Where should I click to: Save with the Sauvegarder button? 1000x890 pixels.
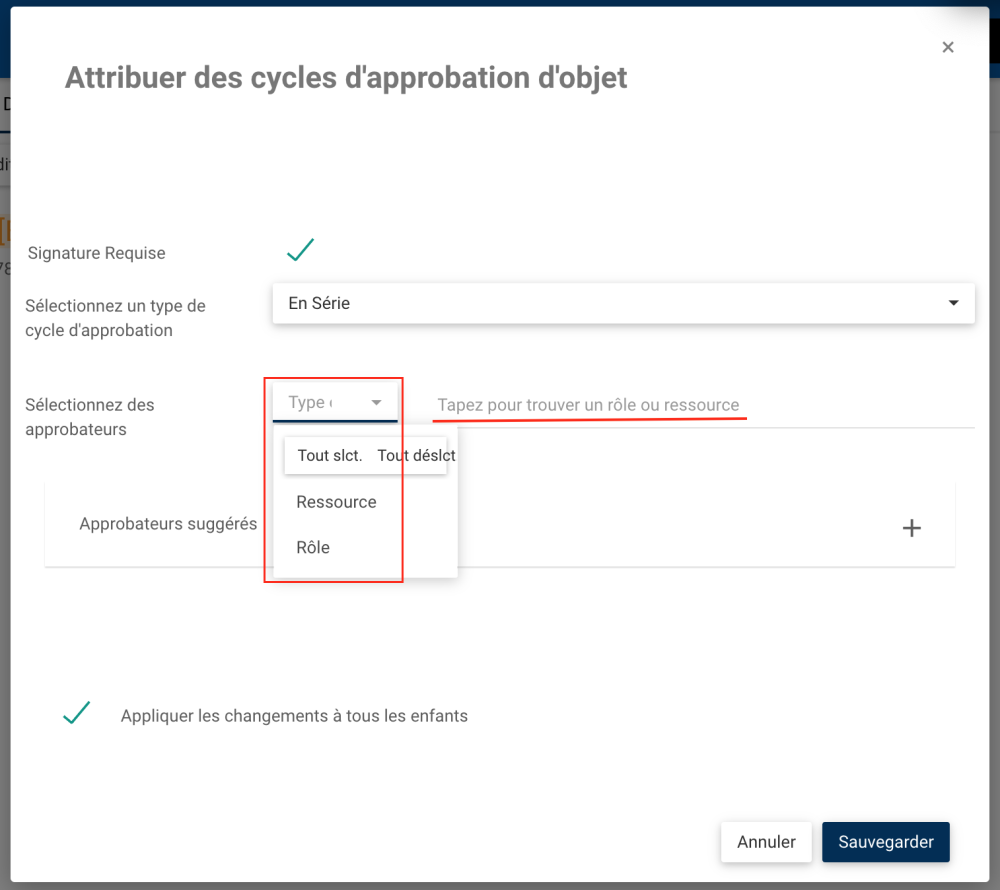coord(885,842)
